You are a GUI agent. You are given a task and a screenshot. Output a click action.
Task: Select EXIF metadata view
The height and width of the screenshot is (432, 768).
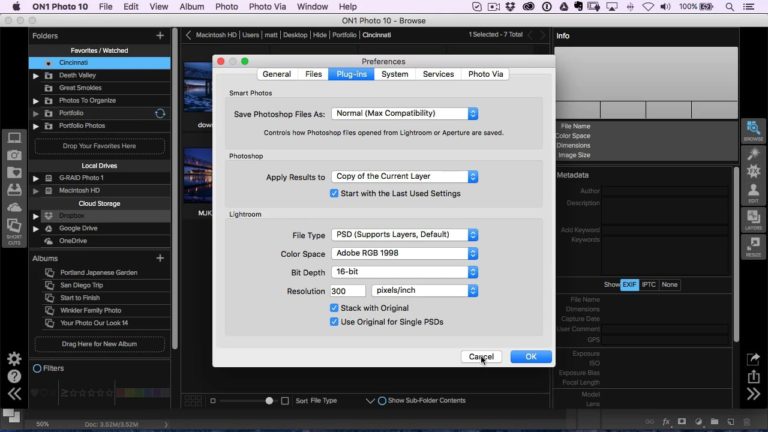[x=629, y=285]
